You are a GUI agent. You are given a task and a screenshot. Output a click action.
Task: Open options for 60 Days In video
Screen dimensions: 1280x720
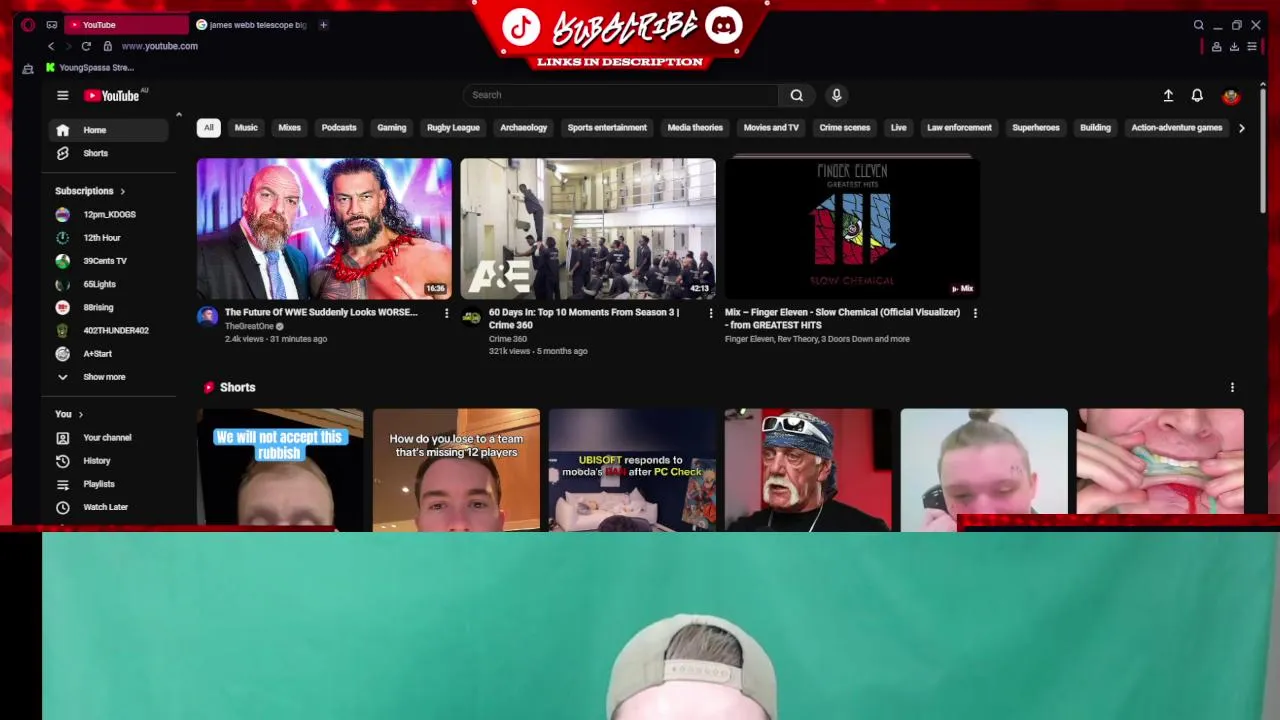tap(711, 313)
